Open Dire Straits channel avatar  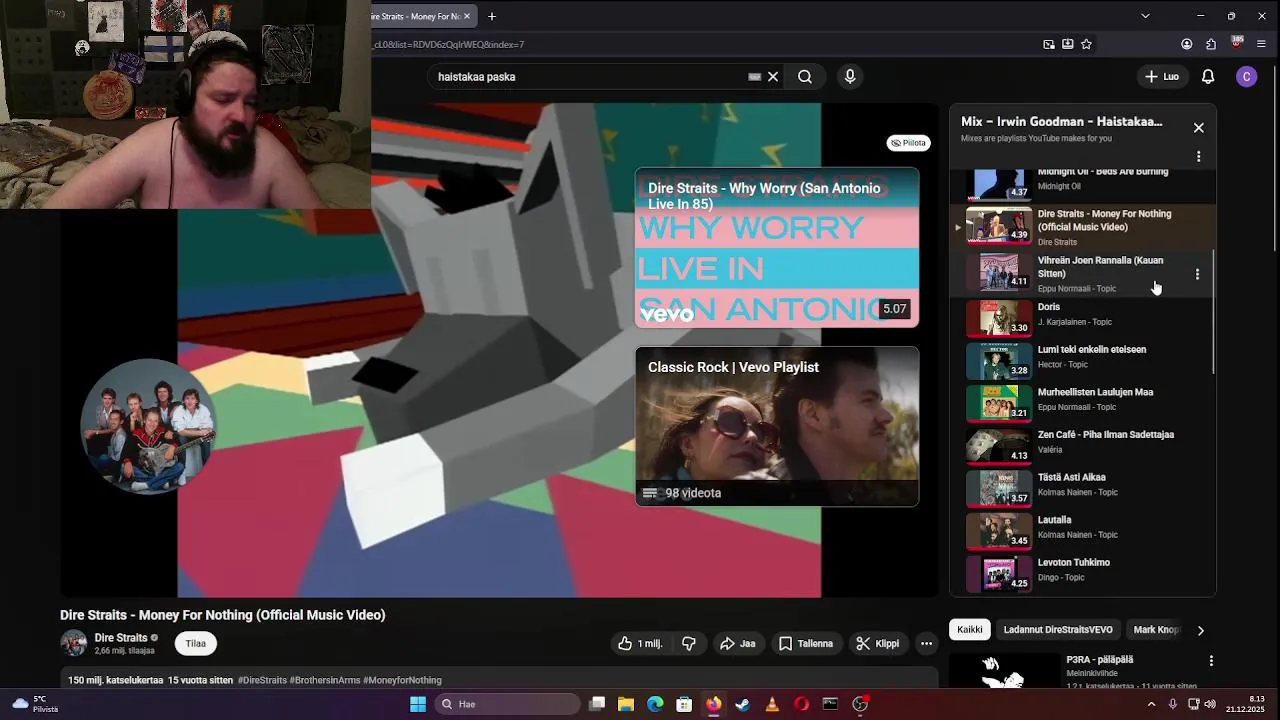click(x=74, y=643)
